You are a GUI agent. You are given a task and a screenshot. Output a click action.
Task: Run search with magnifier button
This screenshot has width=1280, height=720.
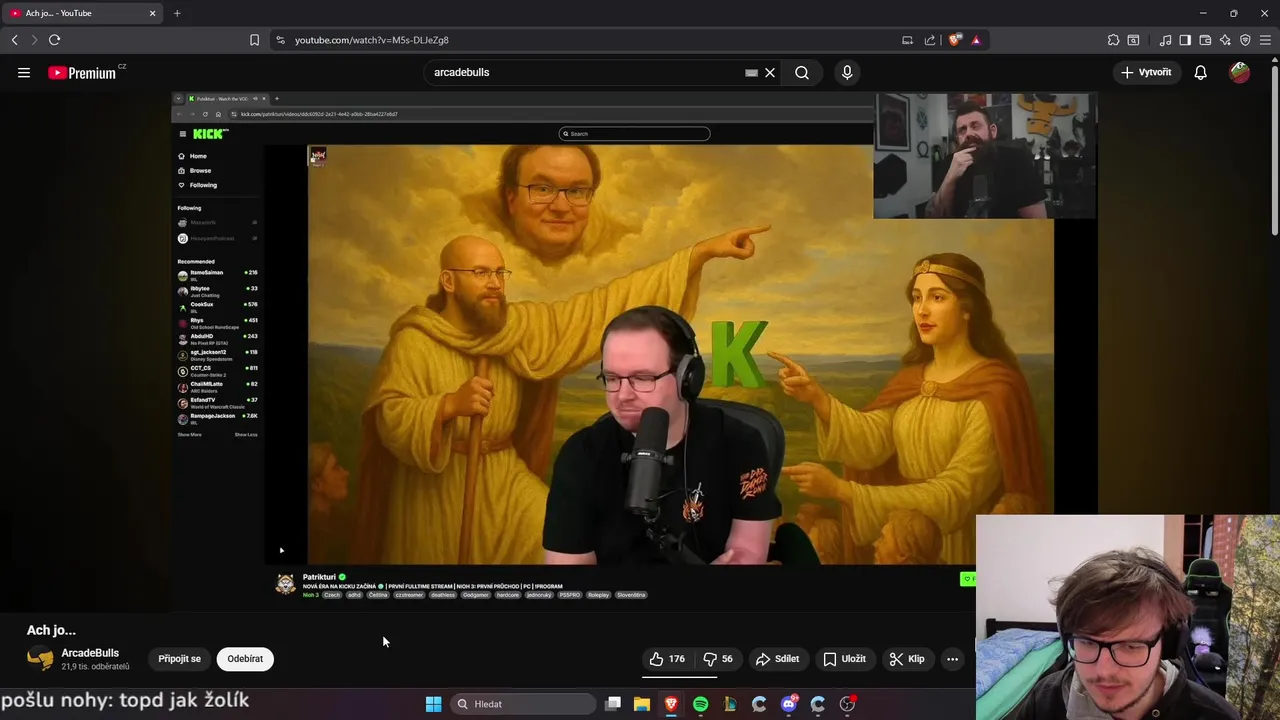pos(802,72)
